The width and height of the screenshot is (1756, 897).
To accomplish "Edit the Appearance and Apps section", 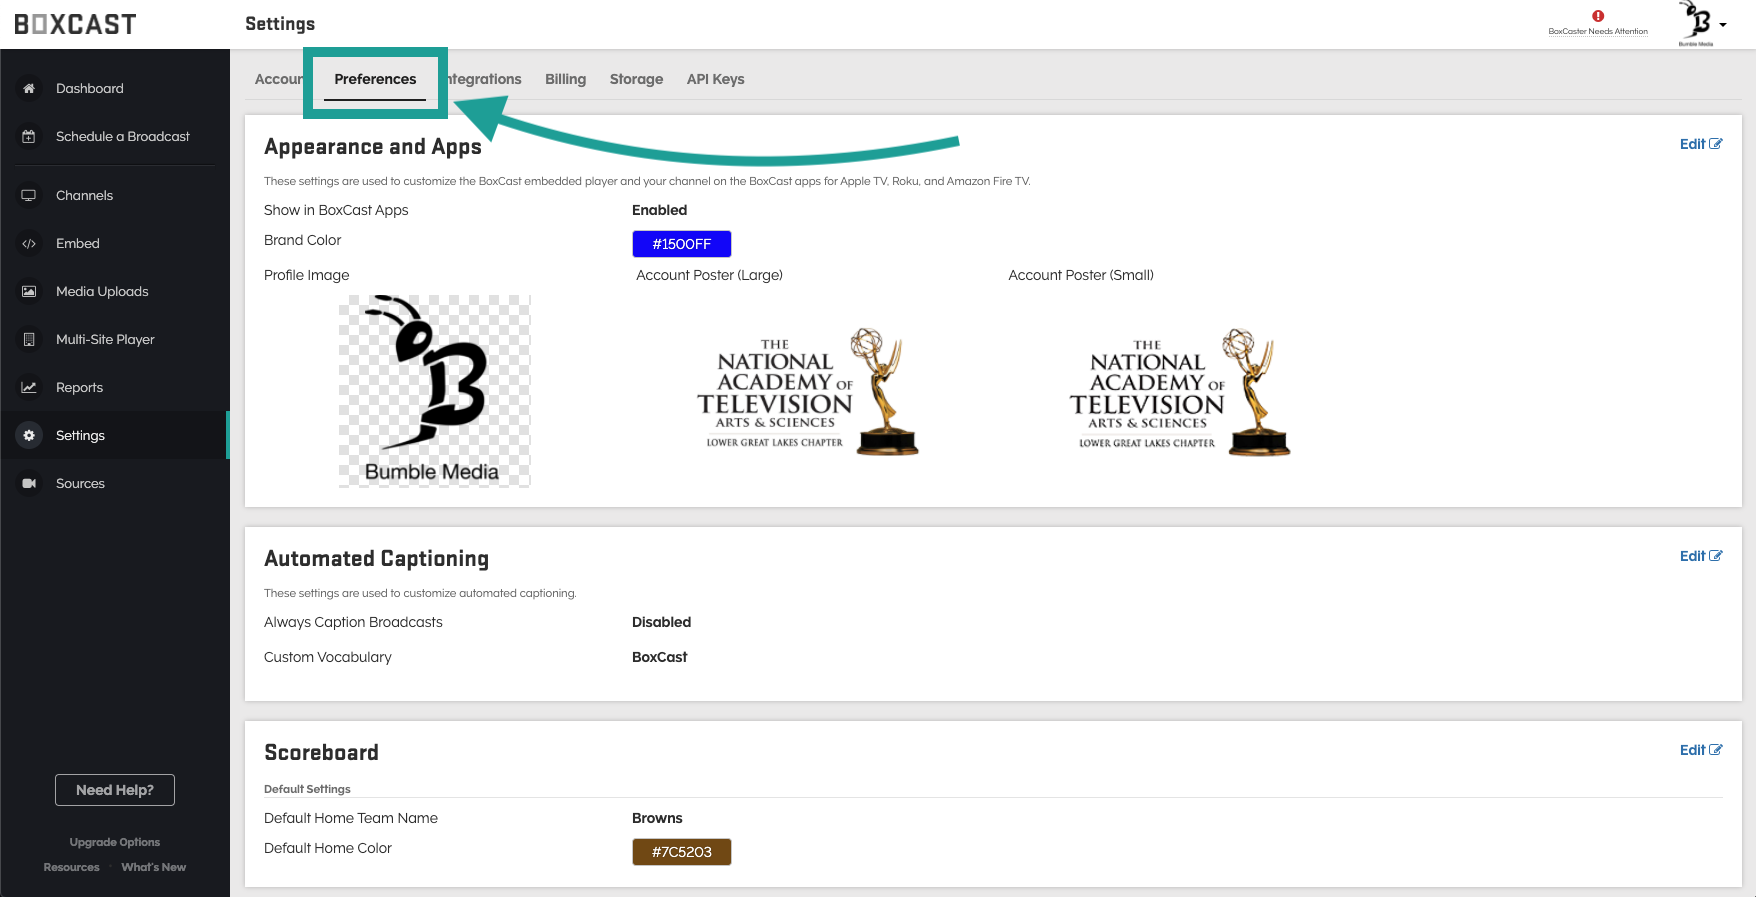I will 1700,144.
